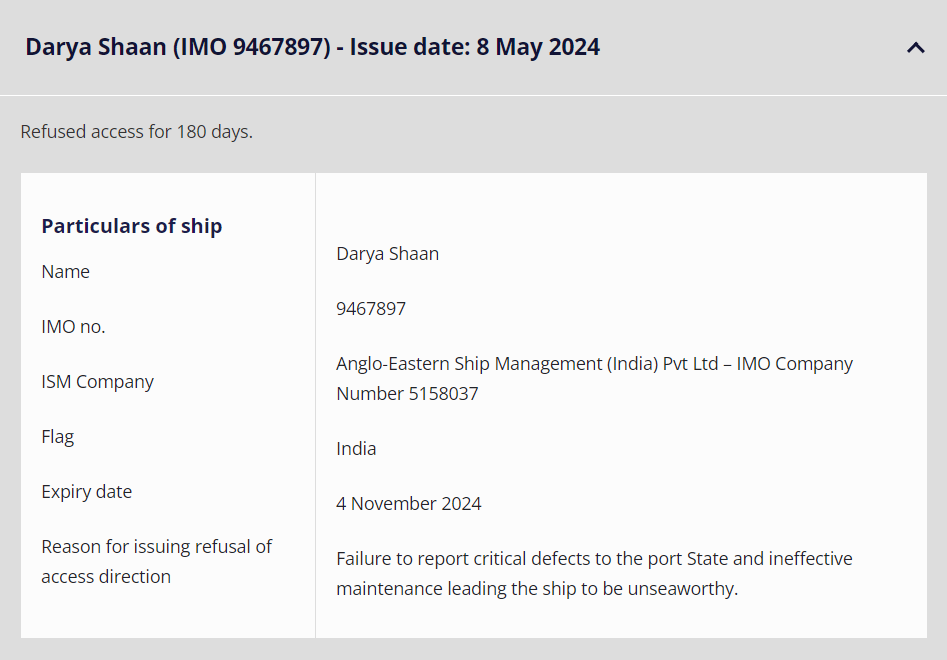Select the 'Particulars of ship' heading

(131, 226)
